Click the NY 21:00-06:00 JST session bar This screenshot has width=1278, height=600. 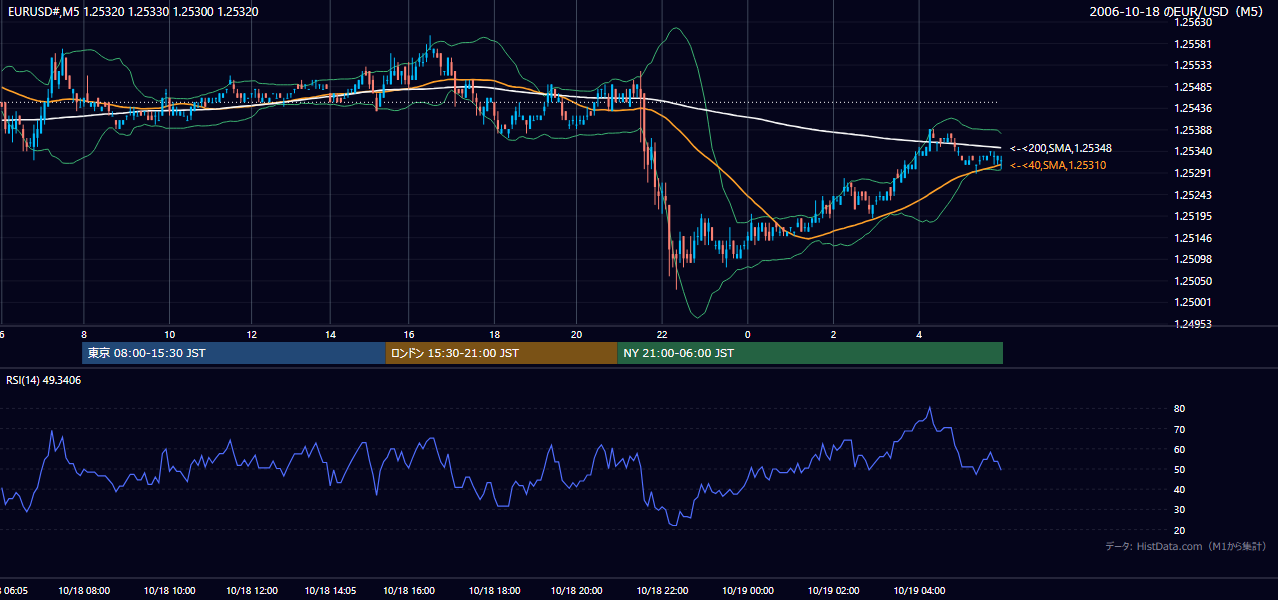810,353
